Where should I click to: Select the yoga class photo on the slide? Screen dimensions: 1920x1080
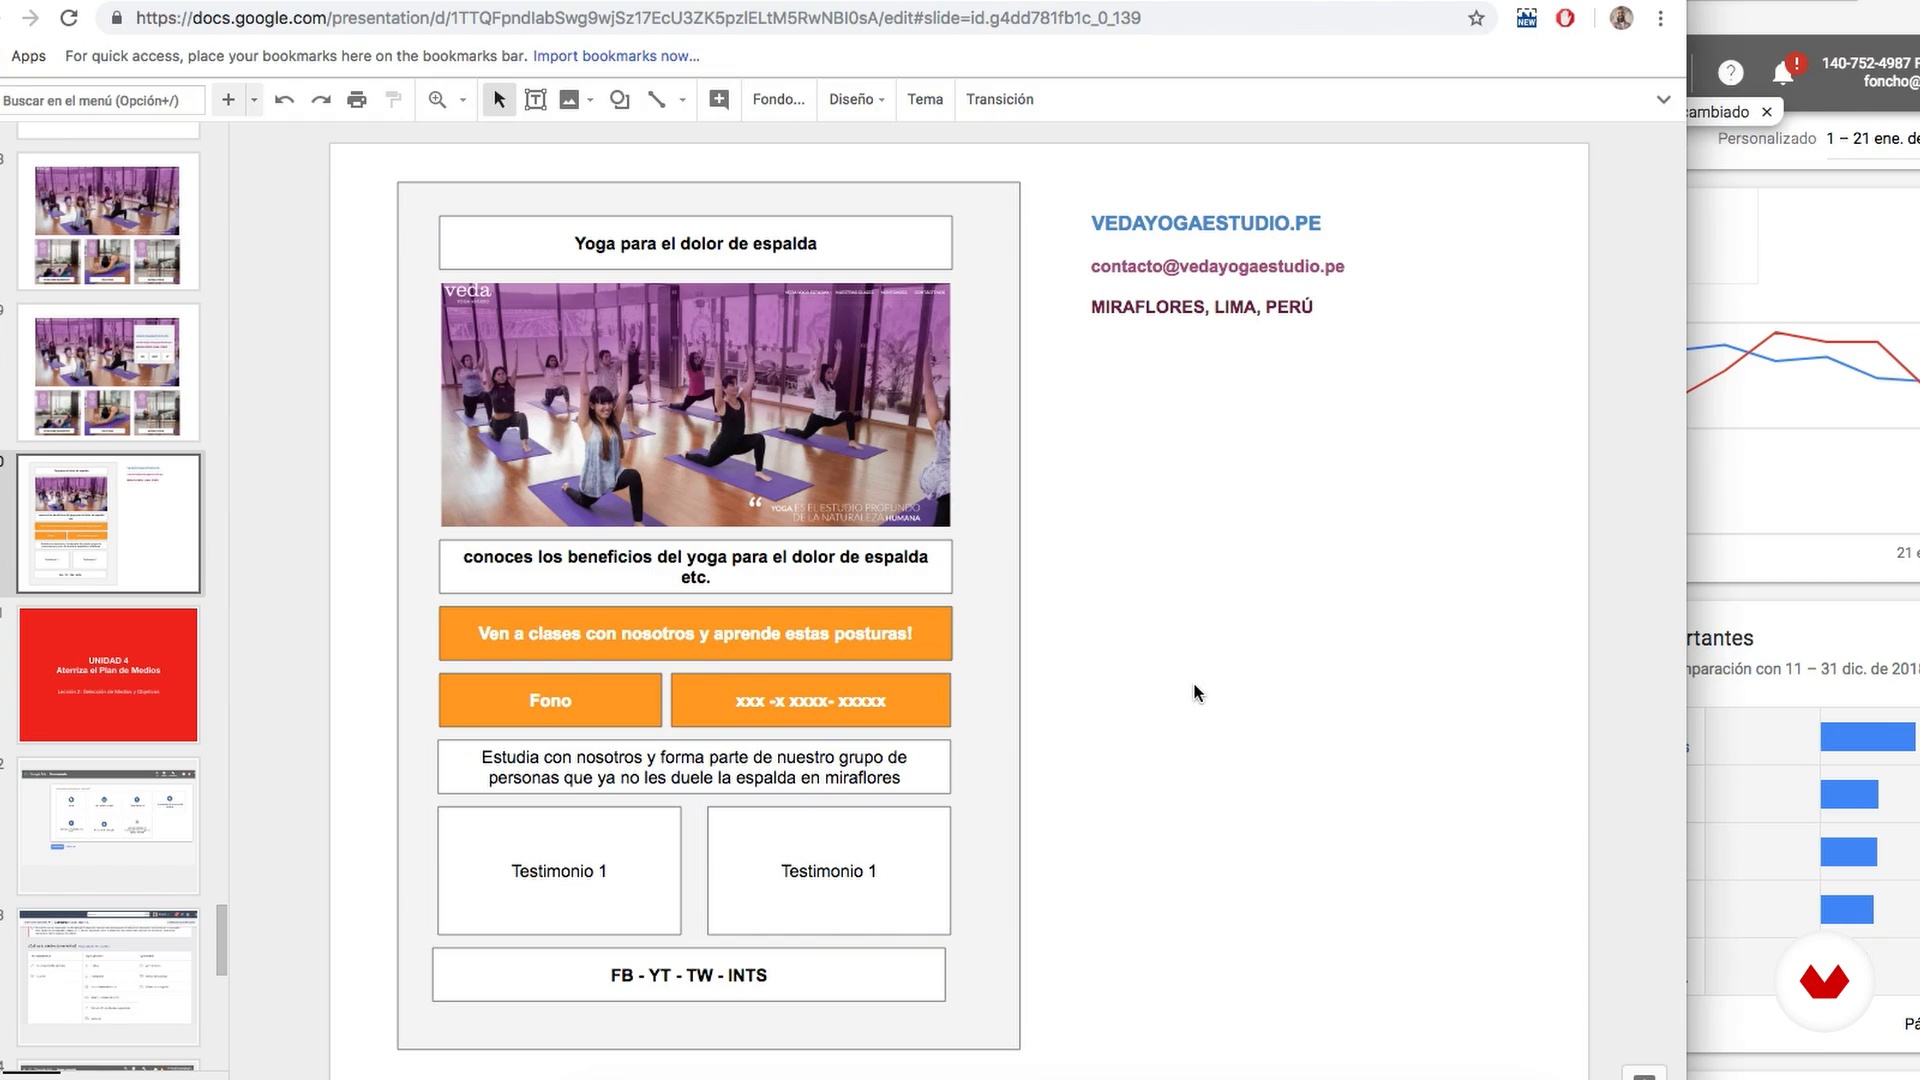tap(695, 404)
